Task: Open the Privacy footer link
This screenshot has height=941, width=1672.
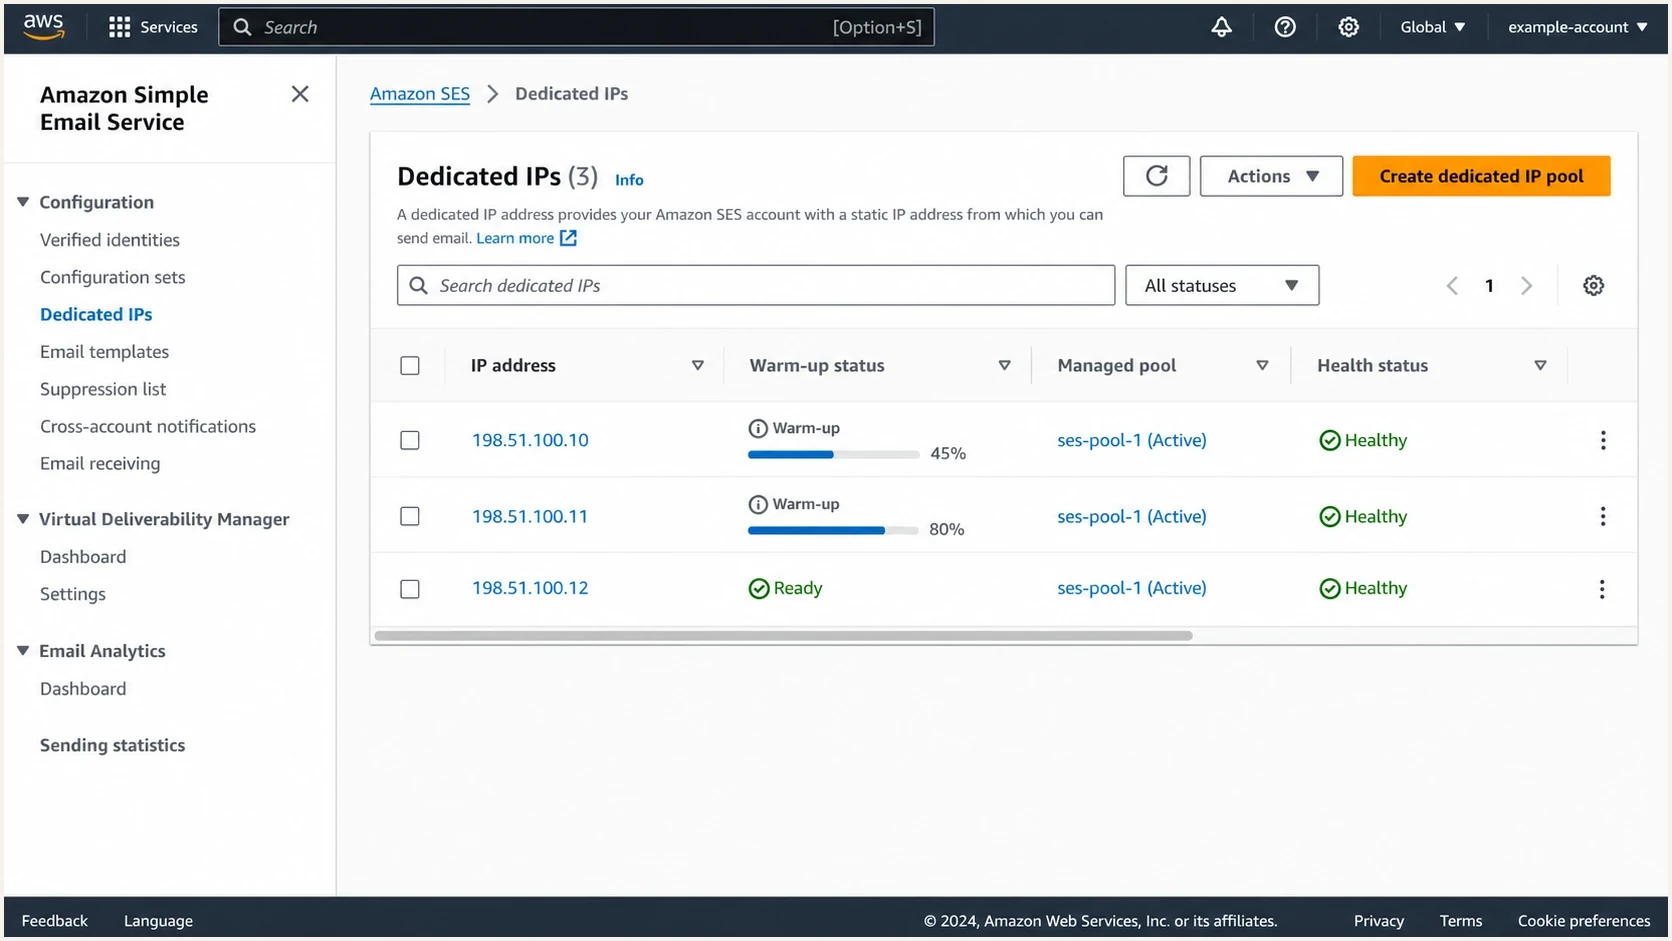Action: click(x=1379, y=921)
